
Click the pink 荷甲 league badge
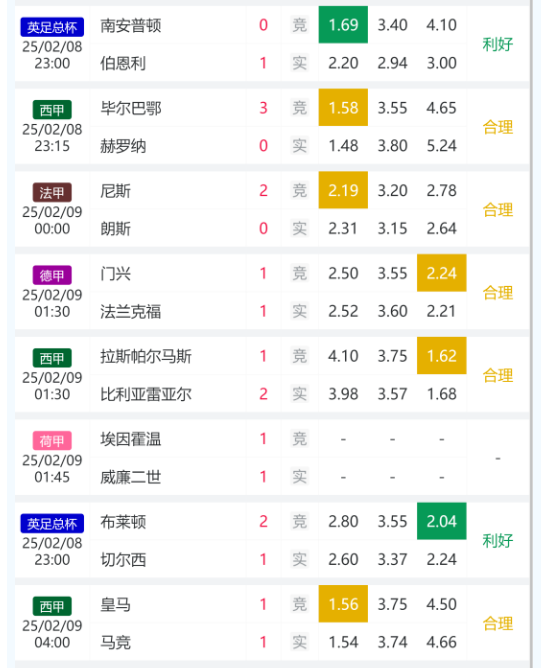(52, 441)
